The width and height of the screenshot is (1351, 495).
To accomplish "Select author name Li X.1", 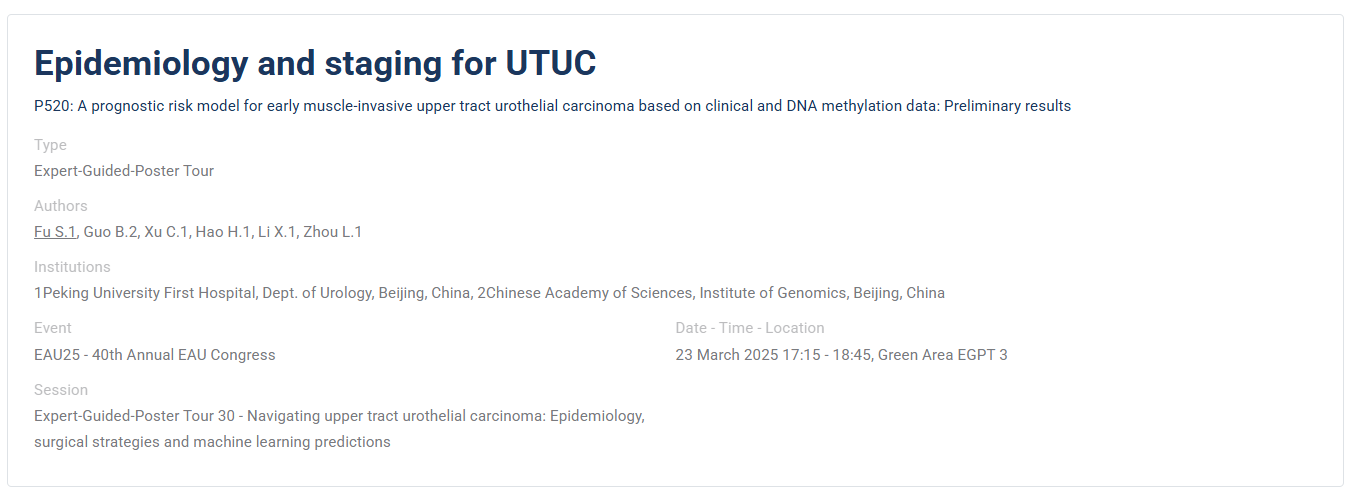I will pos(277,232).
